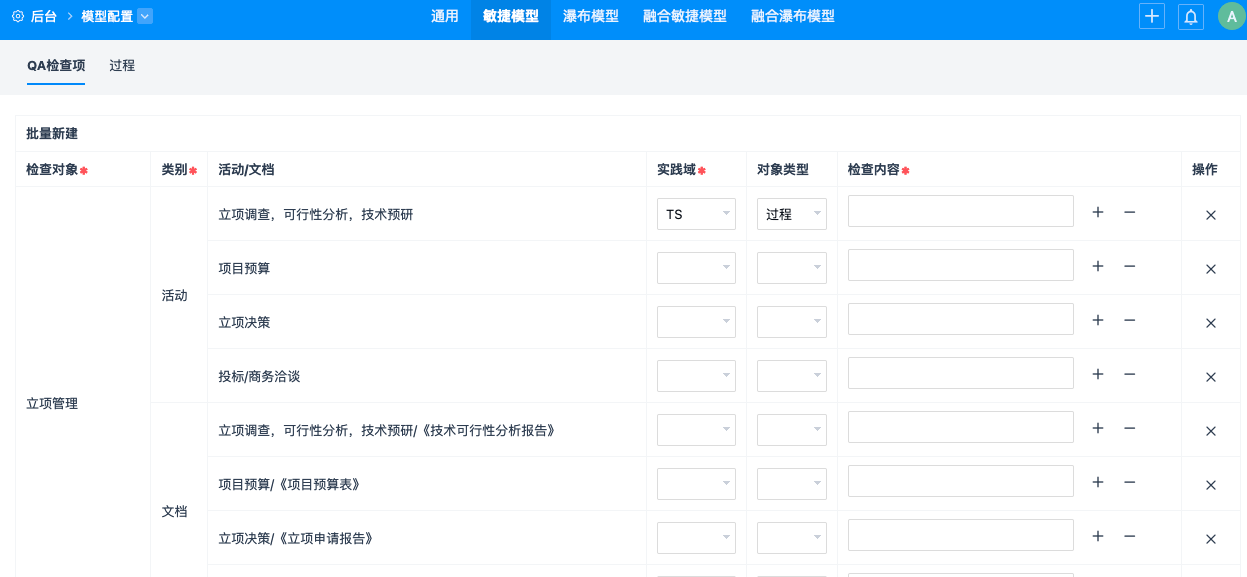Delete the 投标/商务洽谈 row with X
The height and width of the screenshot is (577, 1247).
pyautogui.click(x=1211, y=377)
